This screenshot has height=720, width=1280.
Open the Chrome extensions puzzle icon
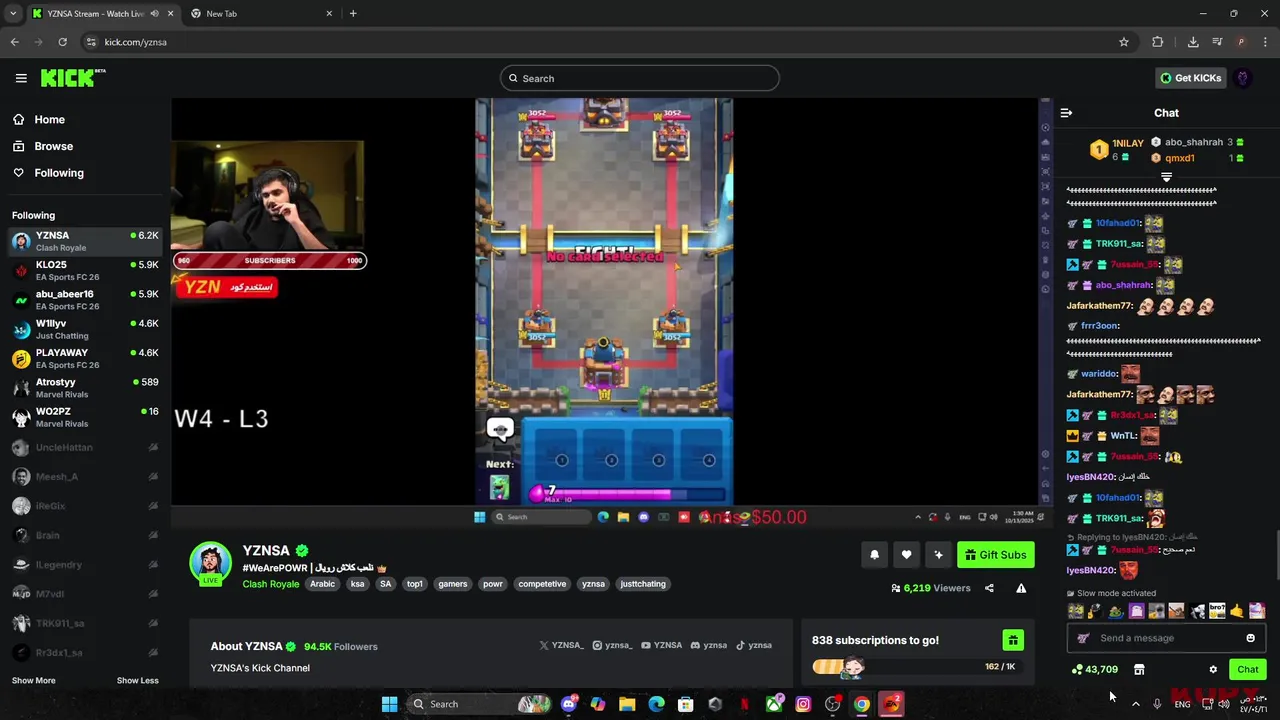tap(1158, 42)
